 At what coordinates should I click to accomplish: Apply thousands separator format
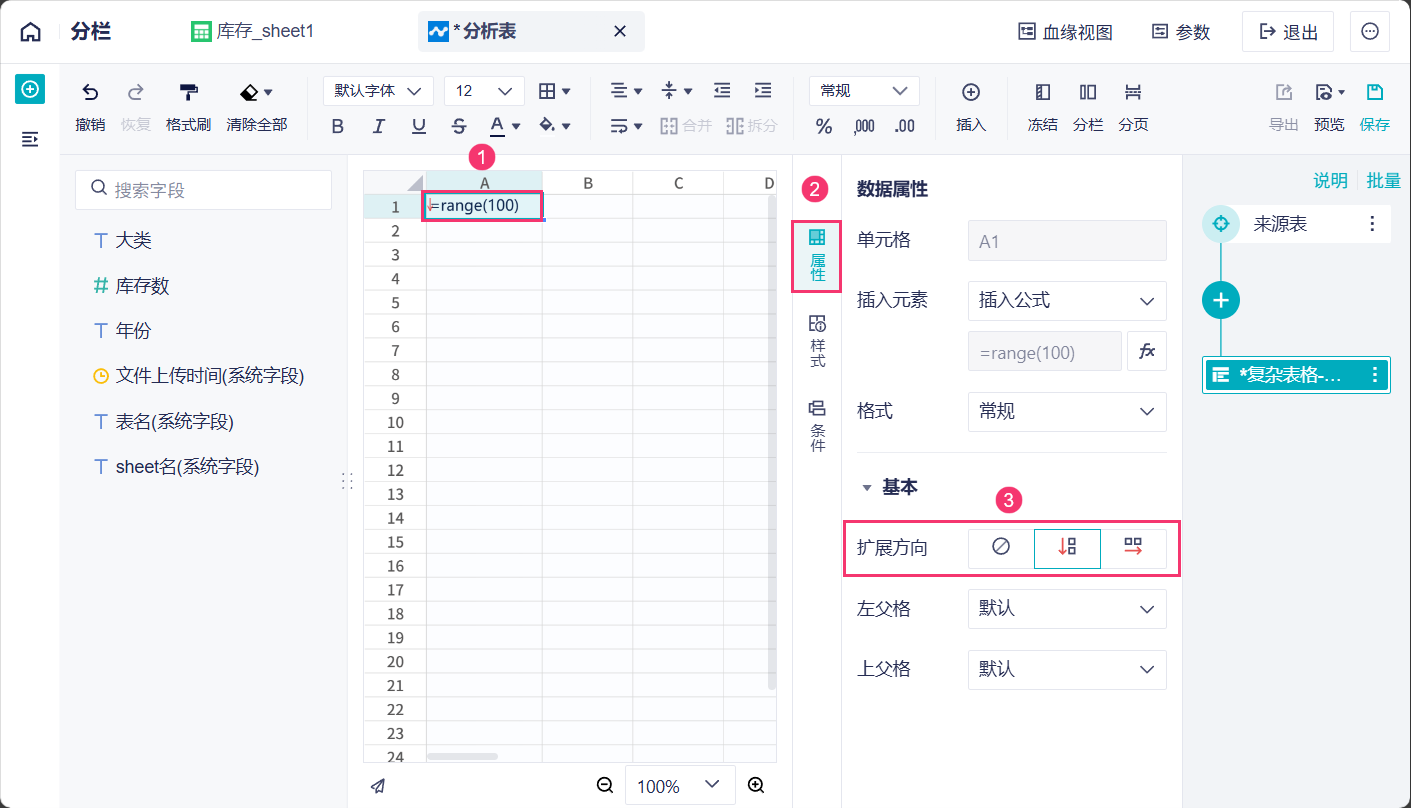tap(864, 126)
